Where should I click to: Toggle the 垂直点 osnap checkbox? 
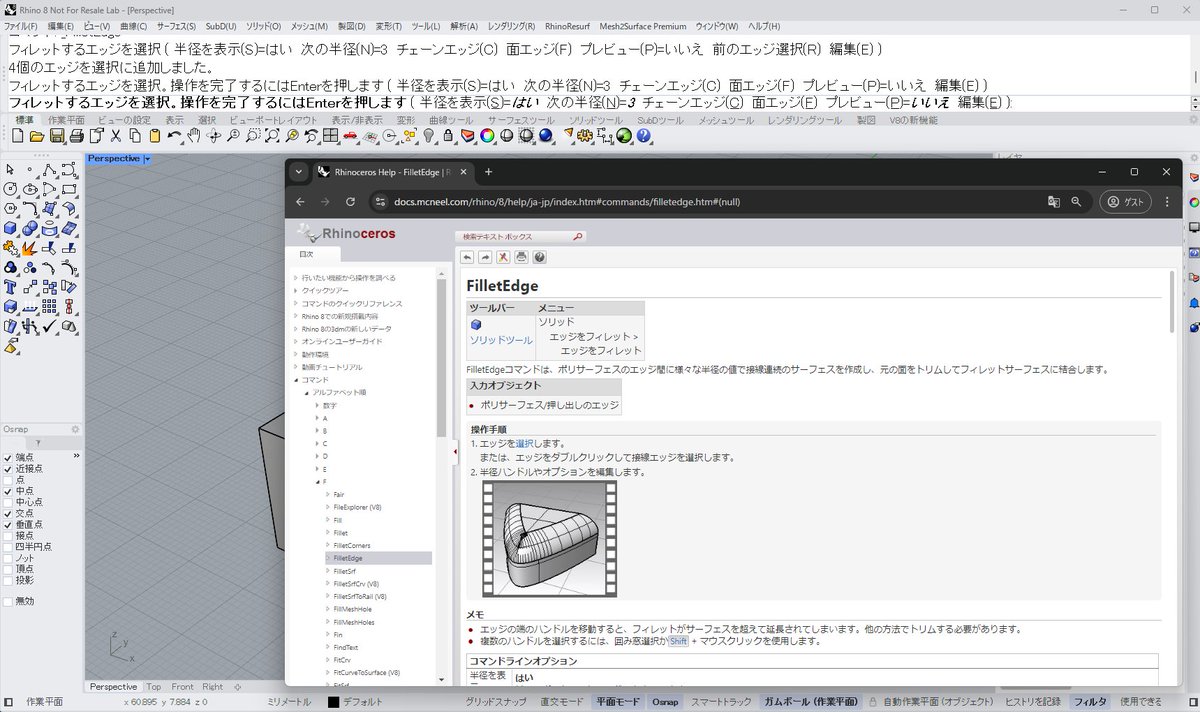tap(8, 524)
